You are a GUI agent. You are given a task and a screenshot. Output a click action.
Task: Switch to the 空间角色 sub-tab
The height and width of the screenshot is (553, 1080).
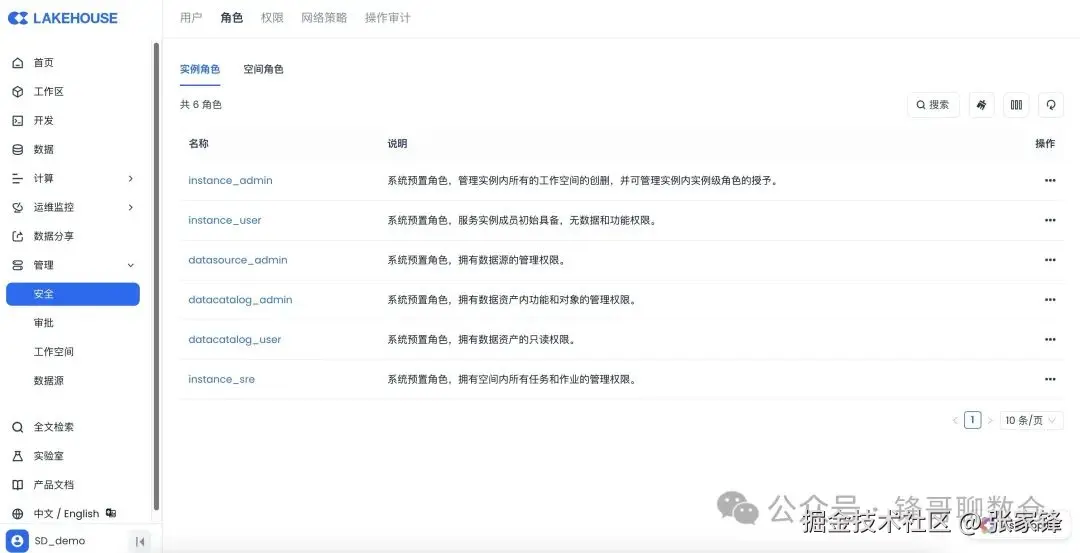pos(263,69)
